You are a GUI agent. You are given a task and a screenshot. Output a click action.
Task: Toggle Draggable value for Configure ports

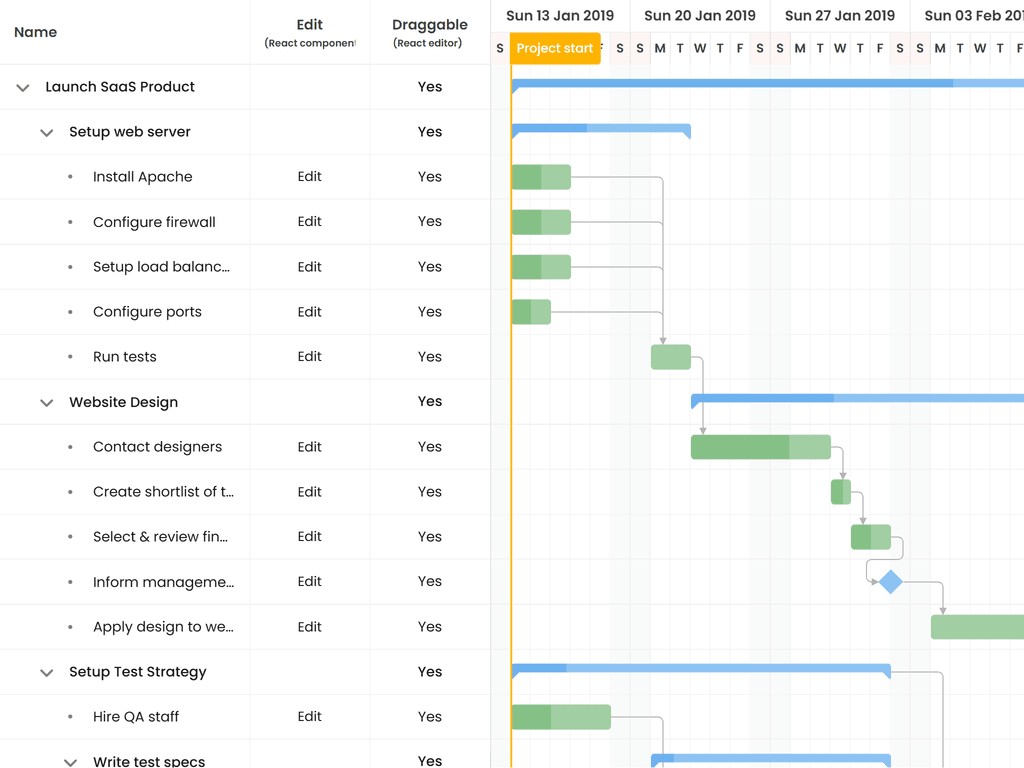(x=429, y=312)
